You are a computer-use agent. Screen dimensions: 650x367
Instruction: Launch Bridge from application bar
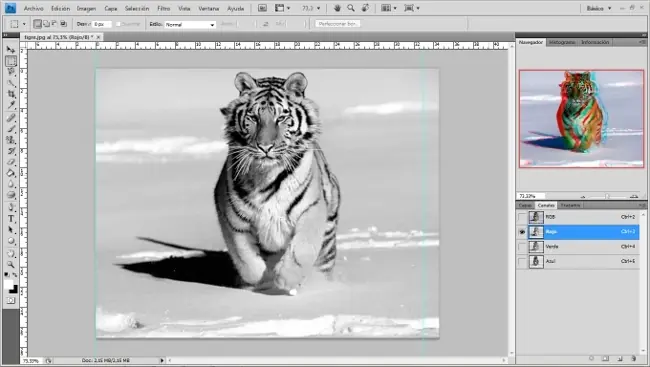coord(262,8)
